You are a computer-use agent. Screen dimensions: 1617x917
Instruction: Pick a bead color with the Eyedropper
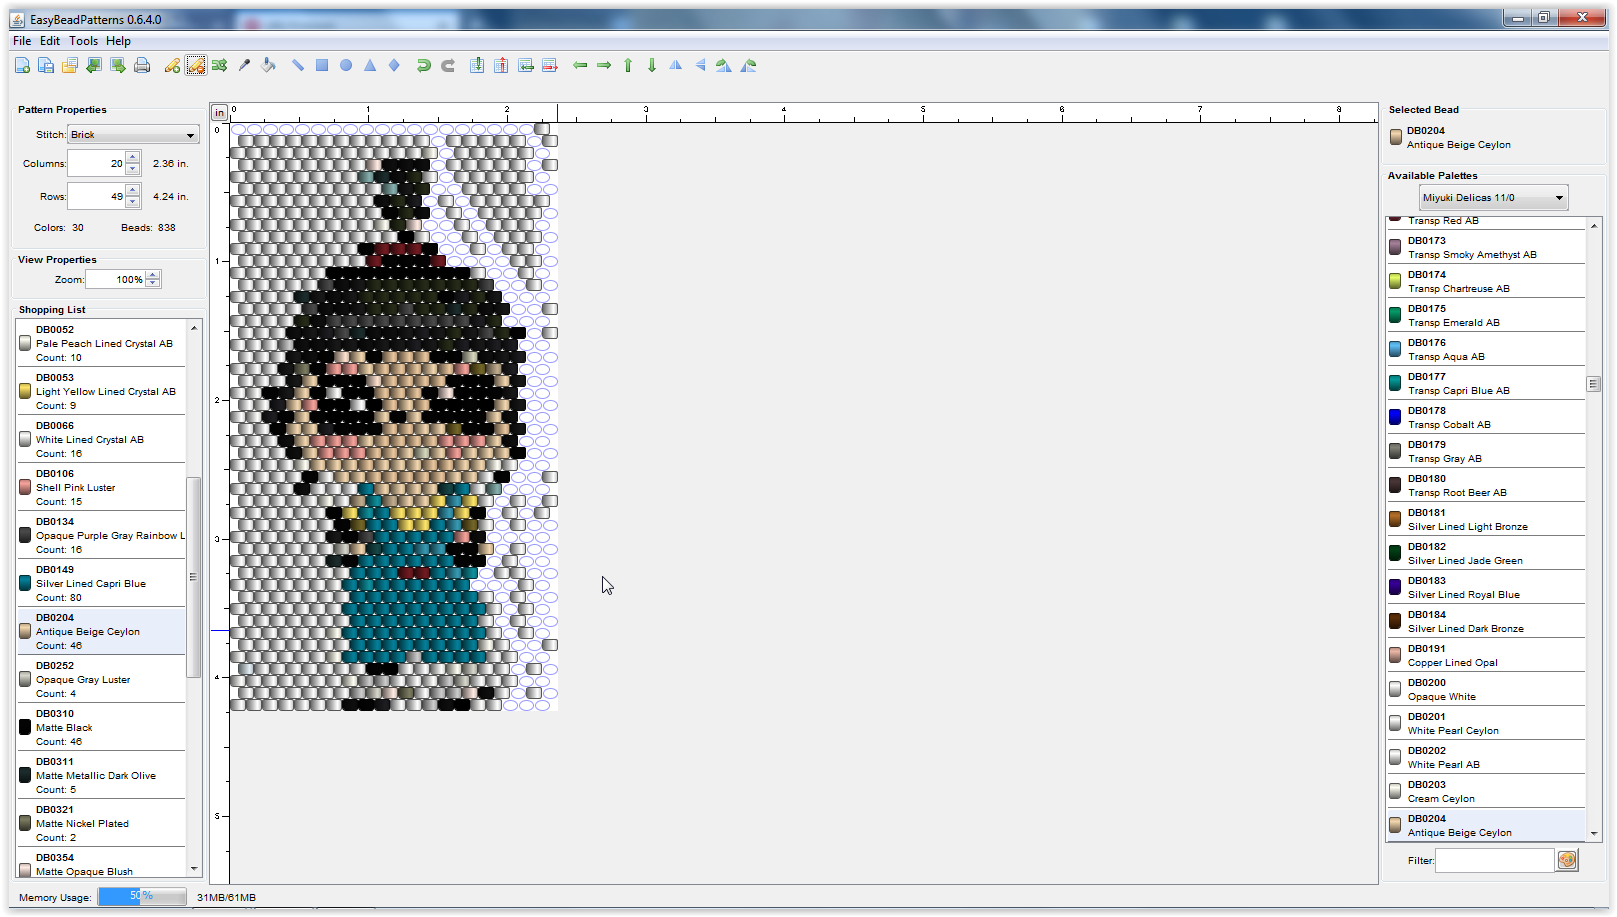(244, 64)
